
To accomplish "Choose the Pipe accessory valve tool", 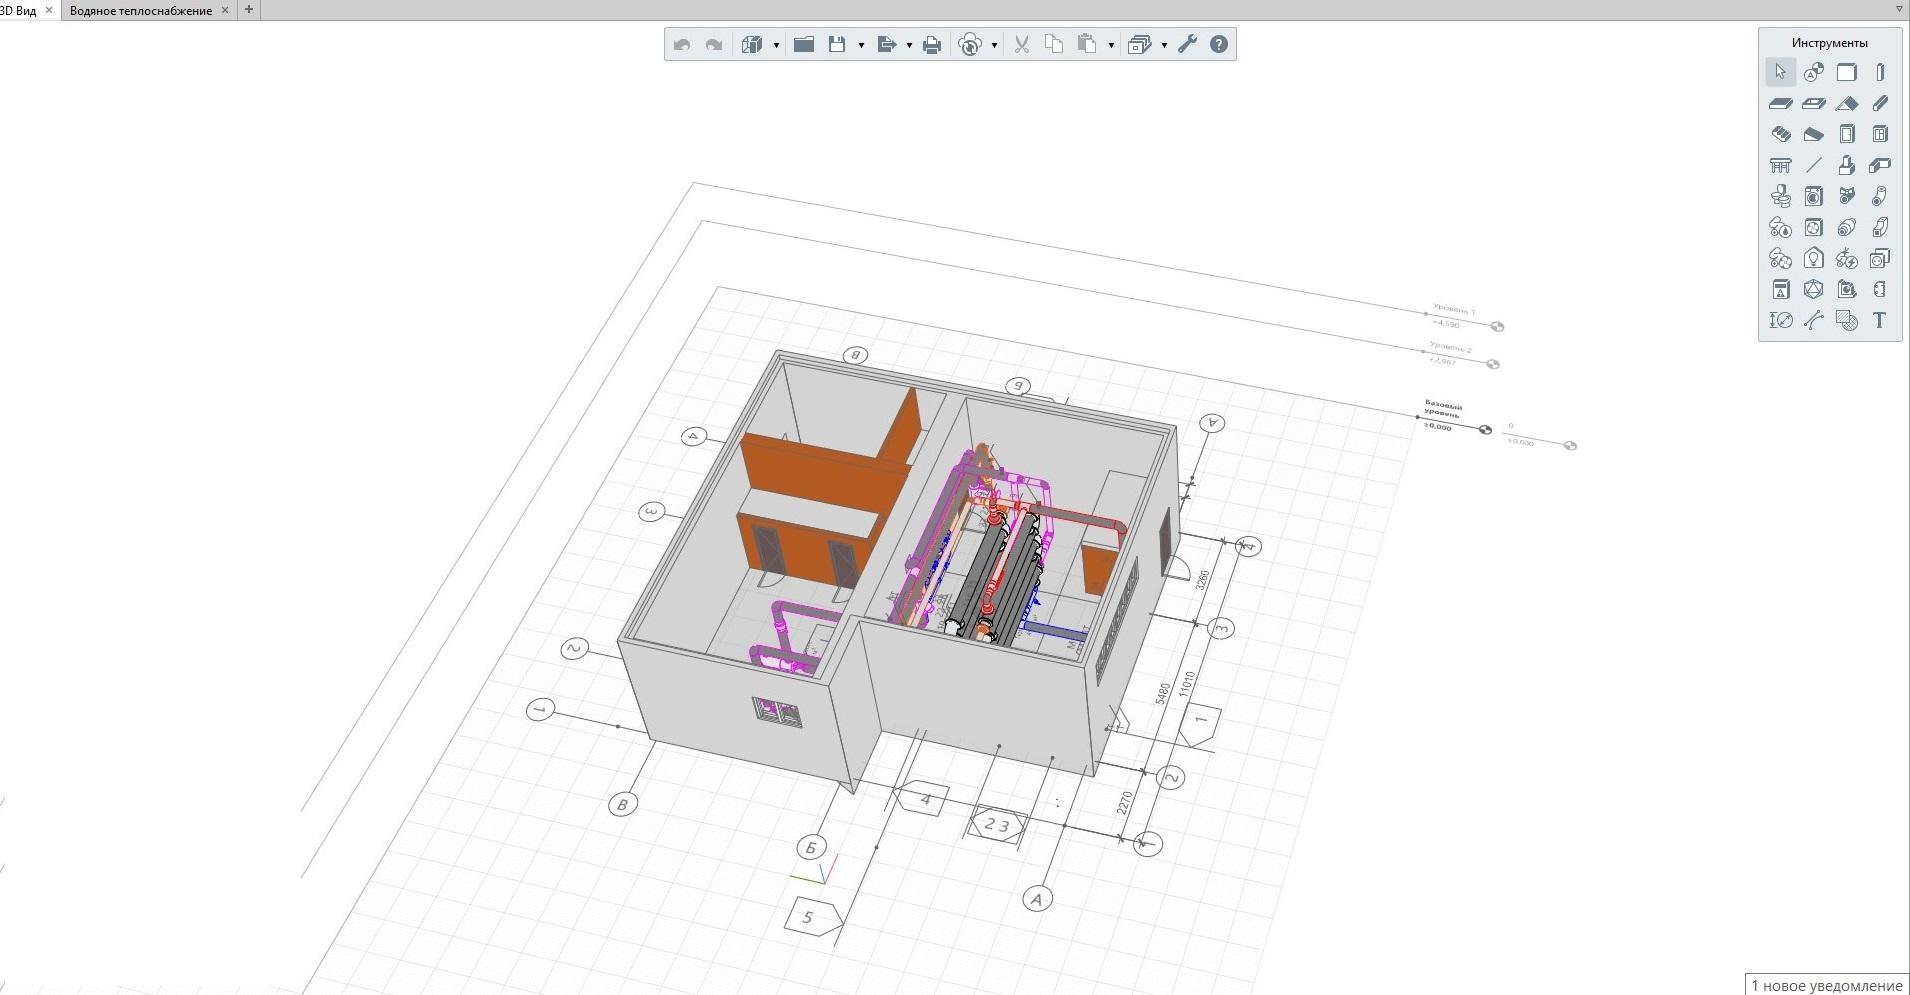I will [1846, 196].
